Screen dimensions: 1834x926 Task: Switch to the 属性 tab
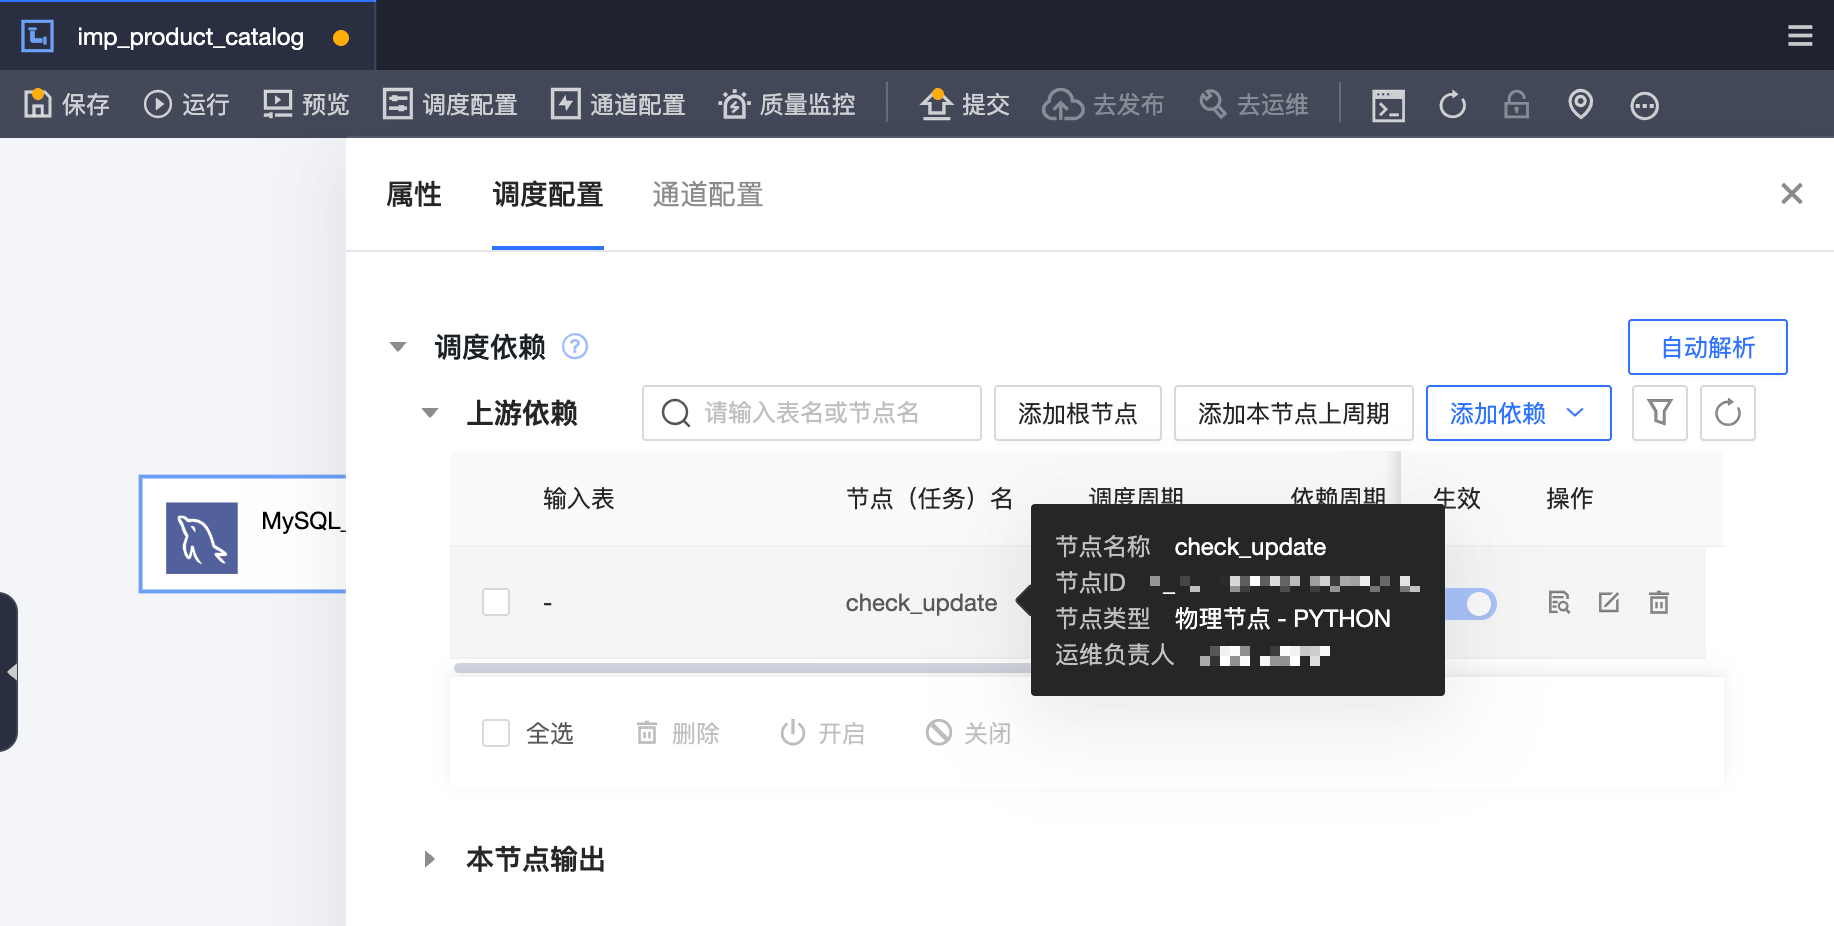[x=414, y=194]
